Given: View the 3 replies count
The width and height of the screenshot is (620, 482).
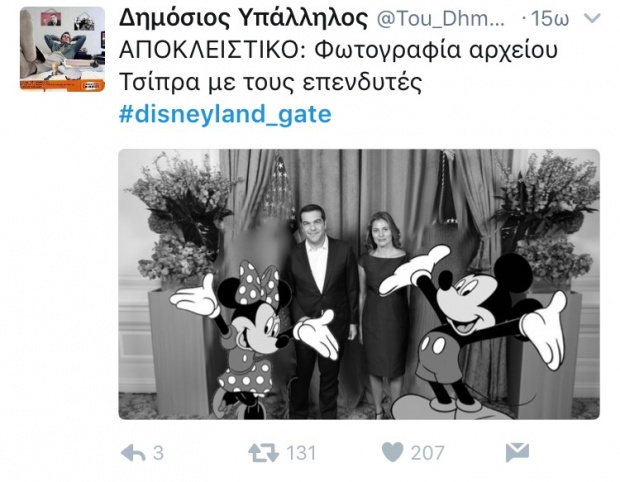Looking at the screenshot, I should point(159,453).
